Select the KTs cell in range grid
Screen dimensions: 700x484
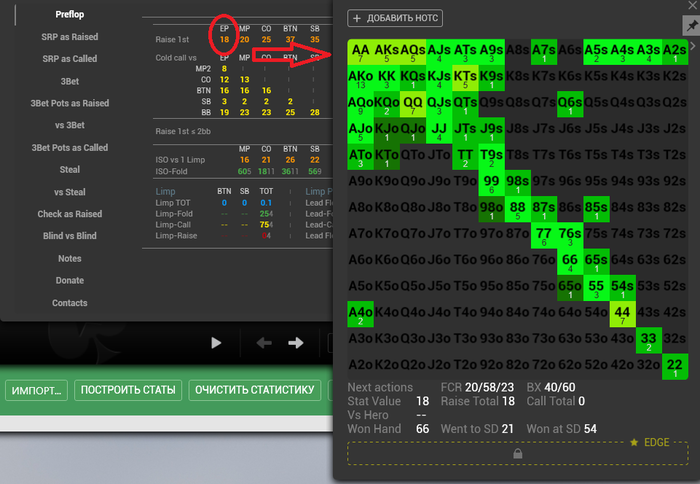[465, 78]
